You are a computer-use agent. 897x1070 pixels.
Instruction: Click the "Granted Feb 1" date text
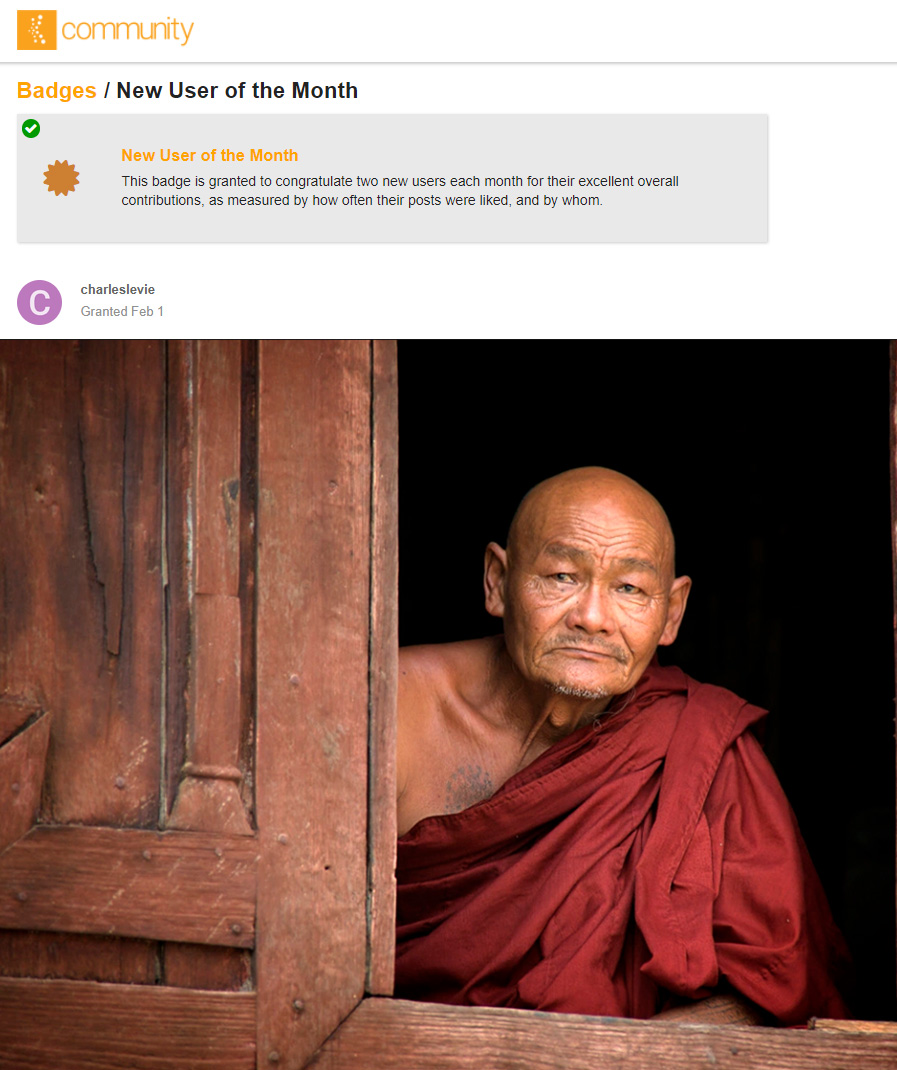click(122, 311)
